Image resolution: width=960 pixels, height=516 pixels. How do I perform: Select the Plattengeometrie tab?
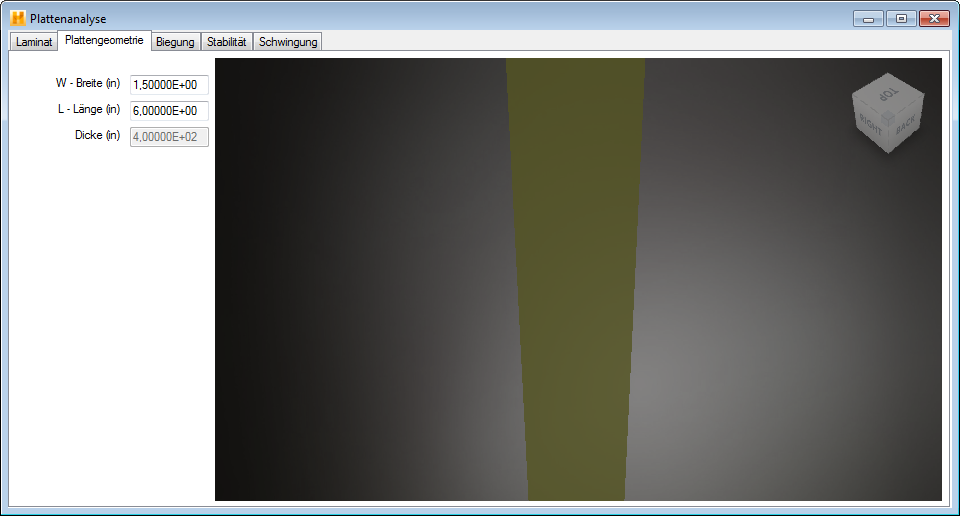(x=104, y=40)
